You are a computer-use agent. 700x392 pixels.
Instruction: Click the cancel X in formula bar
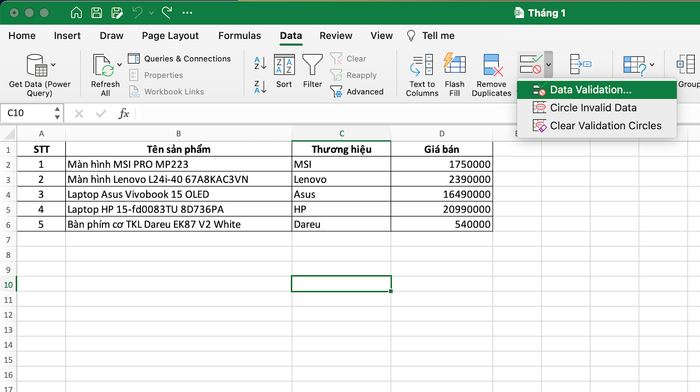point(79,113)
